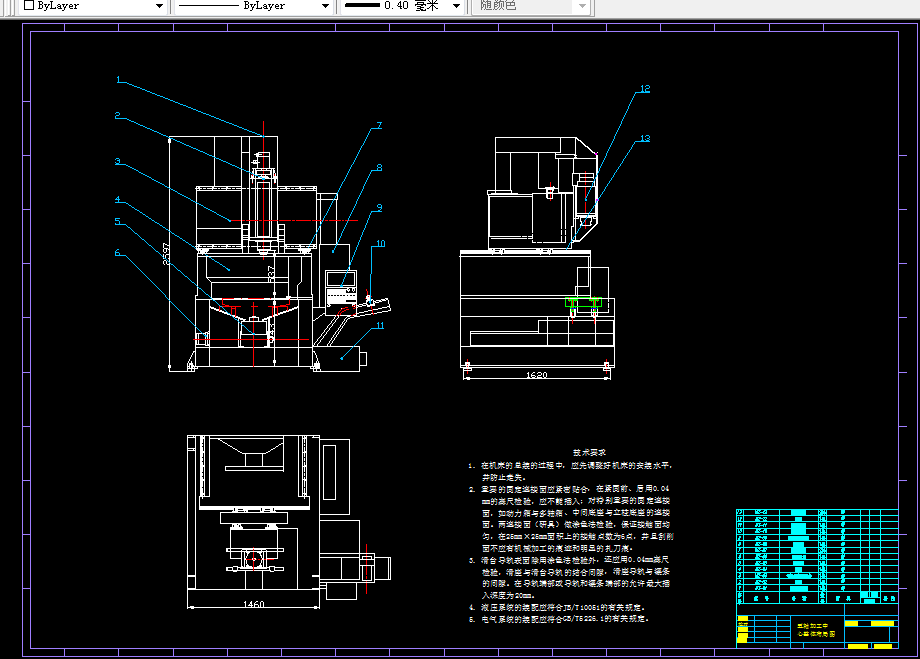
Task: Open the 随颜色 plot style dropdown
Action: (x=533, y=6)
